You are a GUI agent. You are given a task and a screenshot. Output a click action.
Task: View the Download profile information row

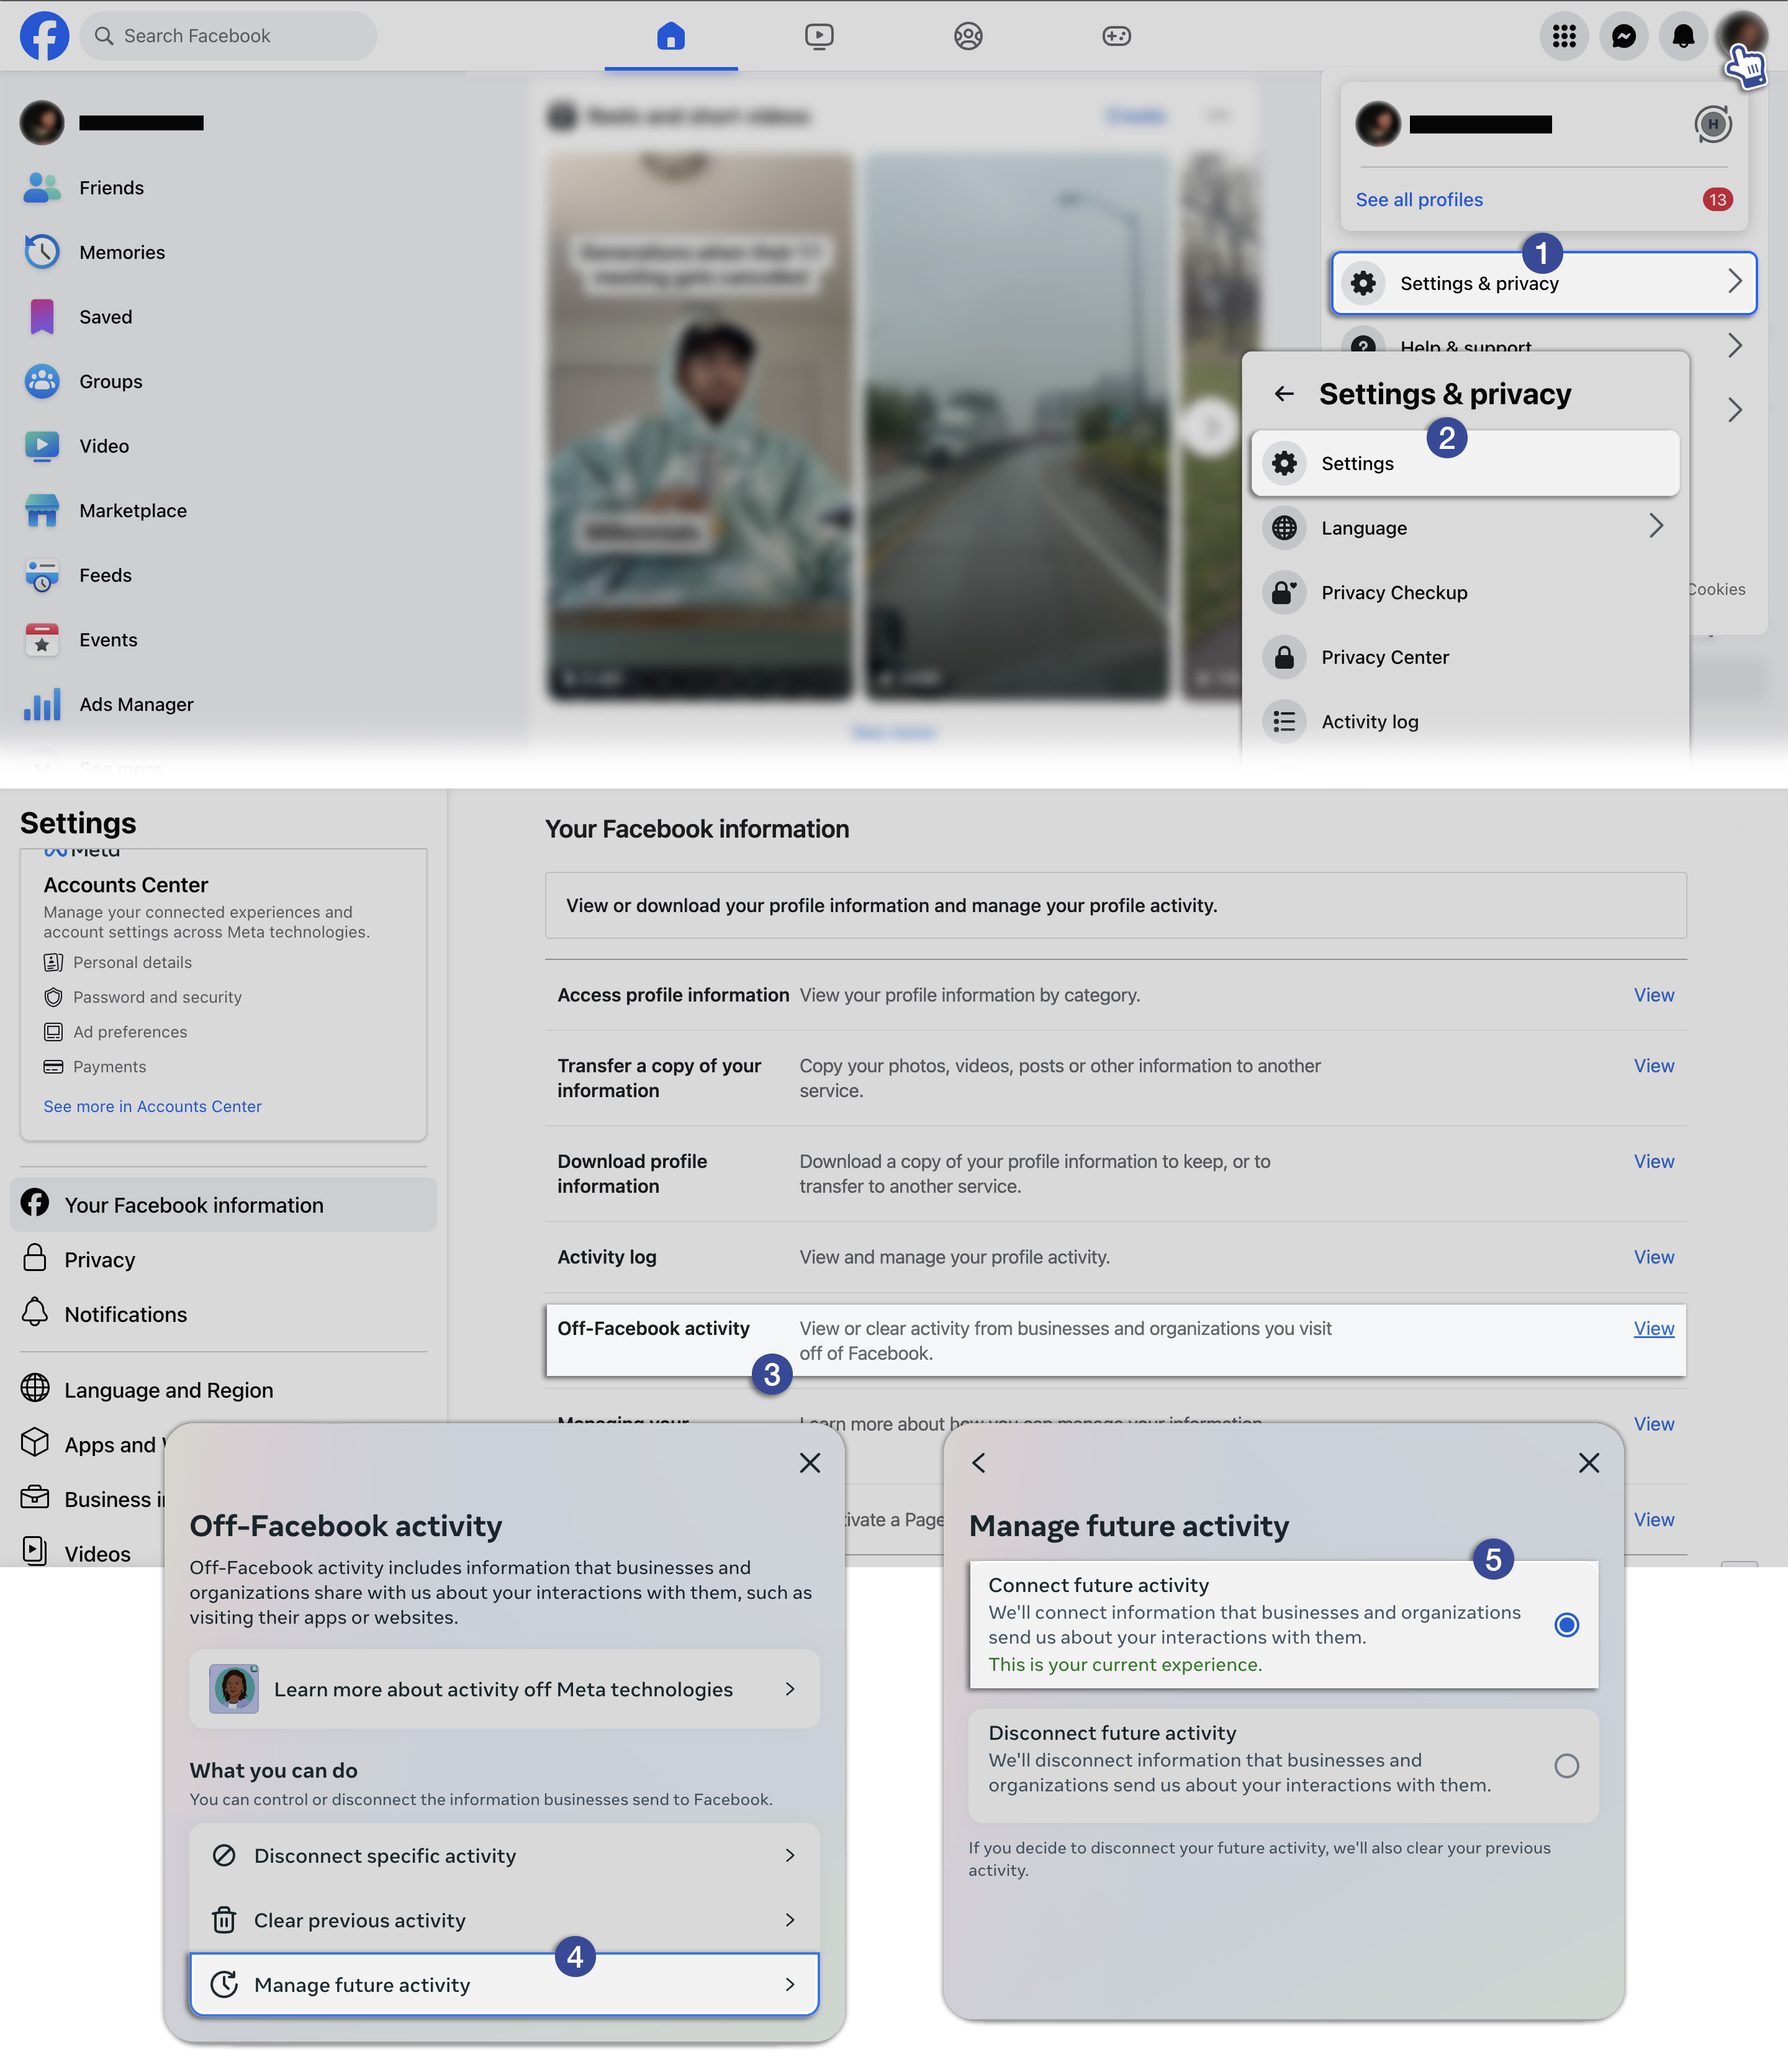pos(1654,1162)
